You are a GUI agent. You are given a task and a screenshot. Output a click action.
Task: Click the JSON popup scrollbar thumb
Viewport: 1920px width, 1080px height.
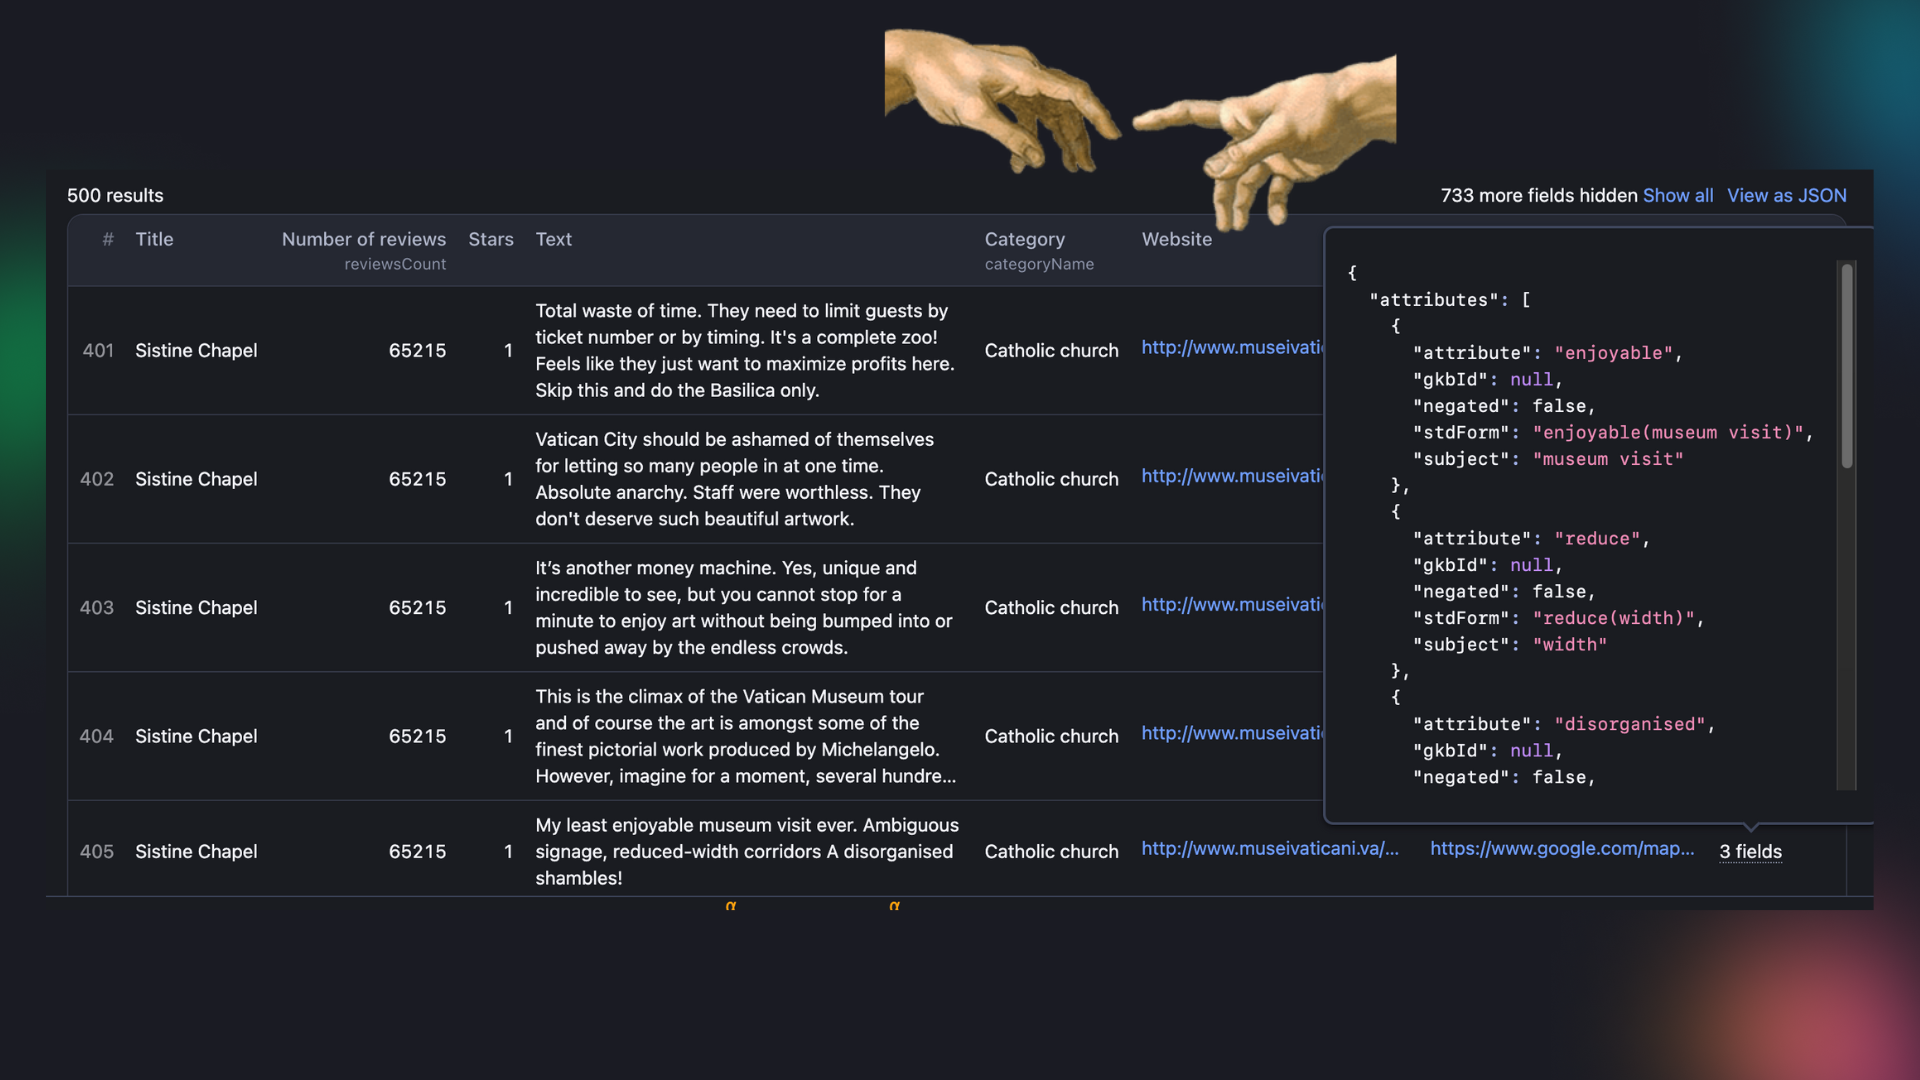tap(1846, 365)
